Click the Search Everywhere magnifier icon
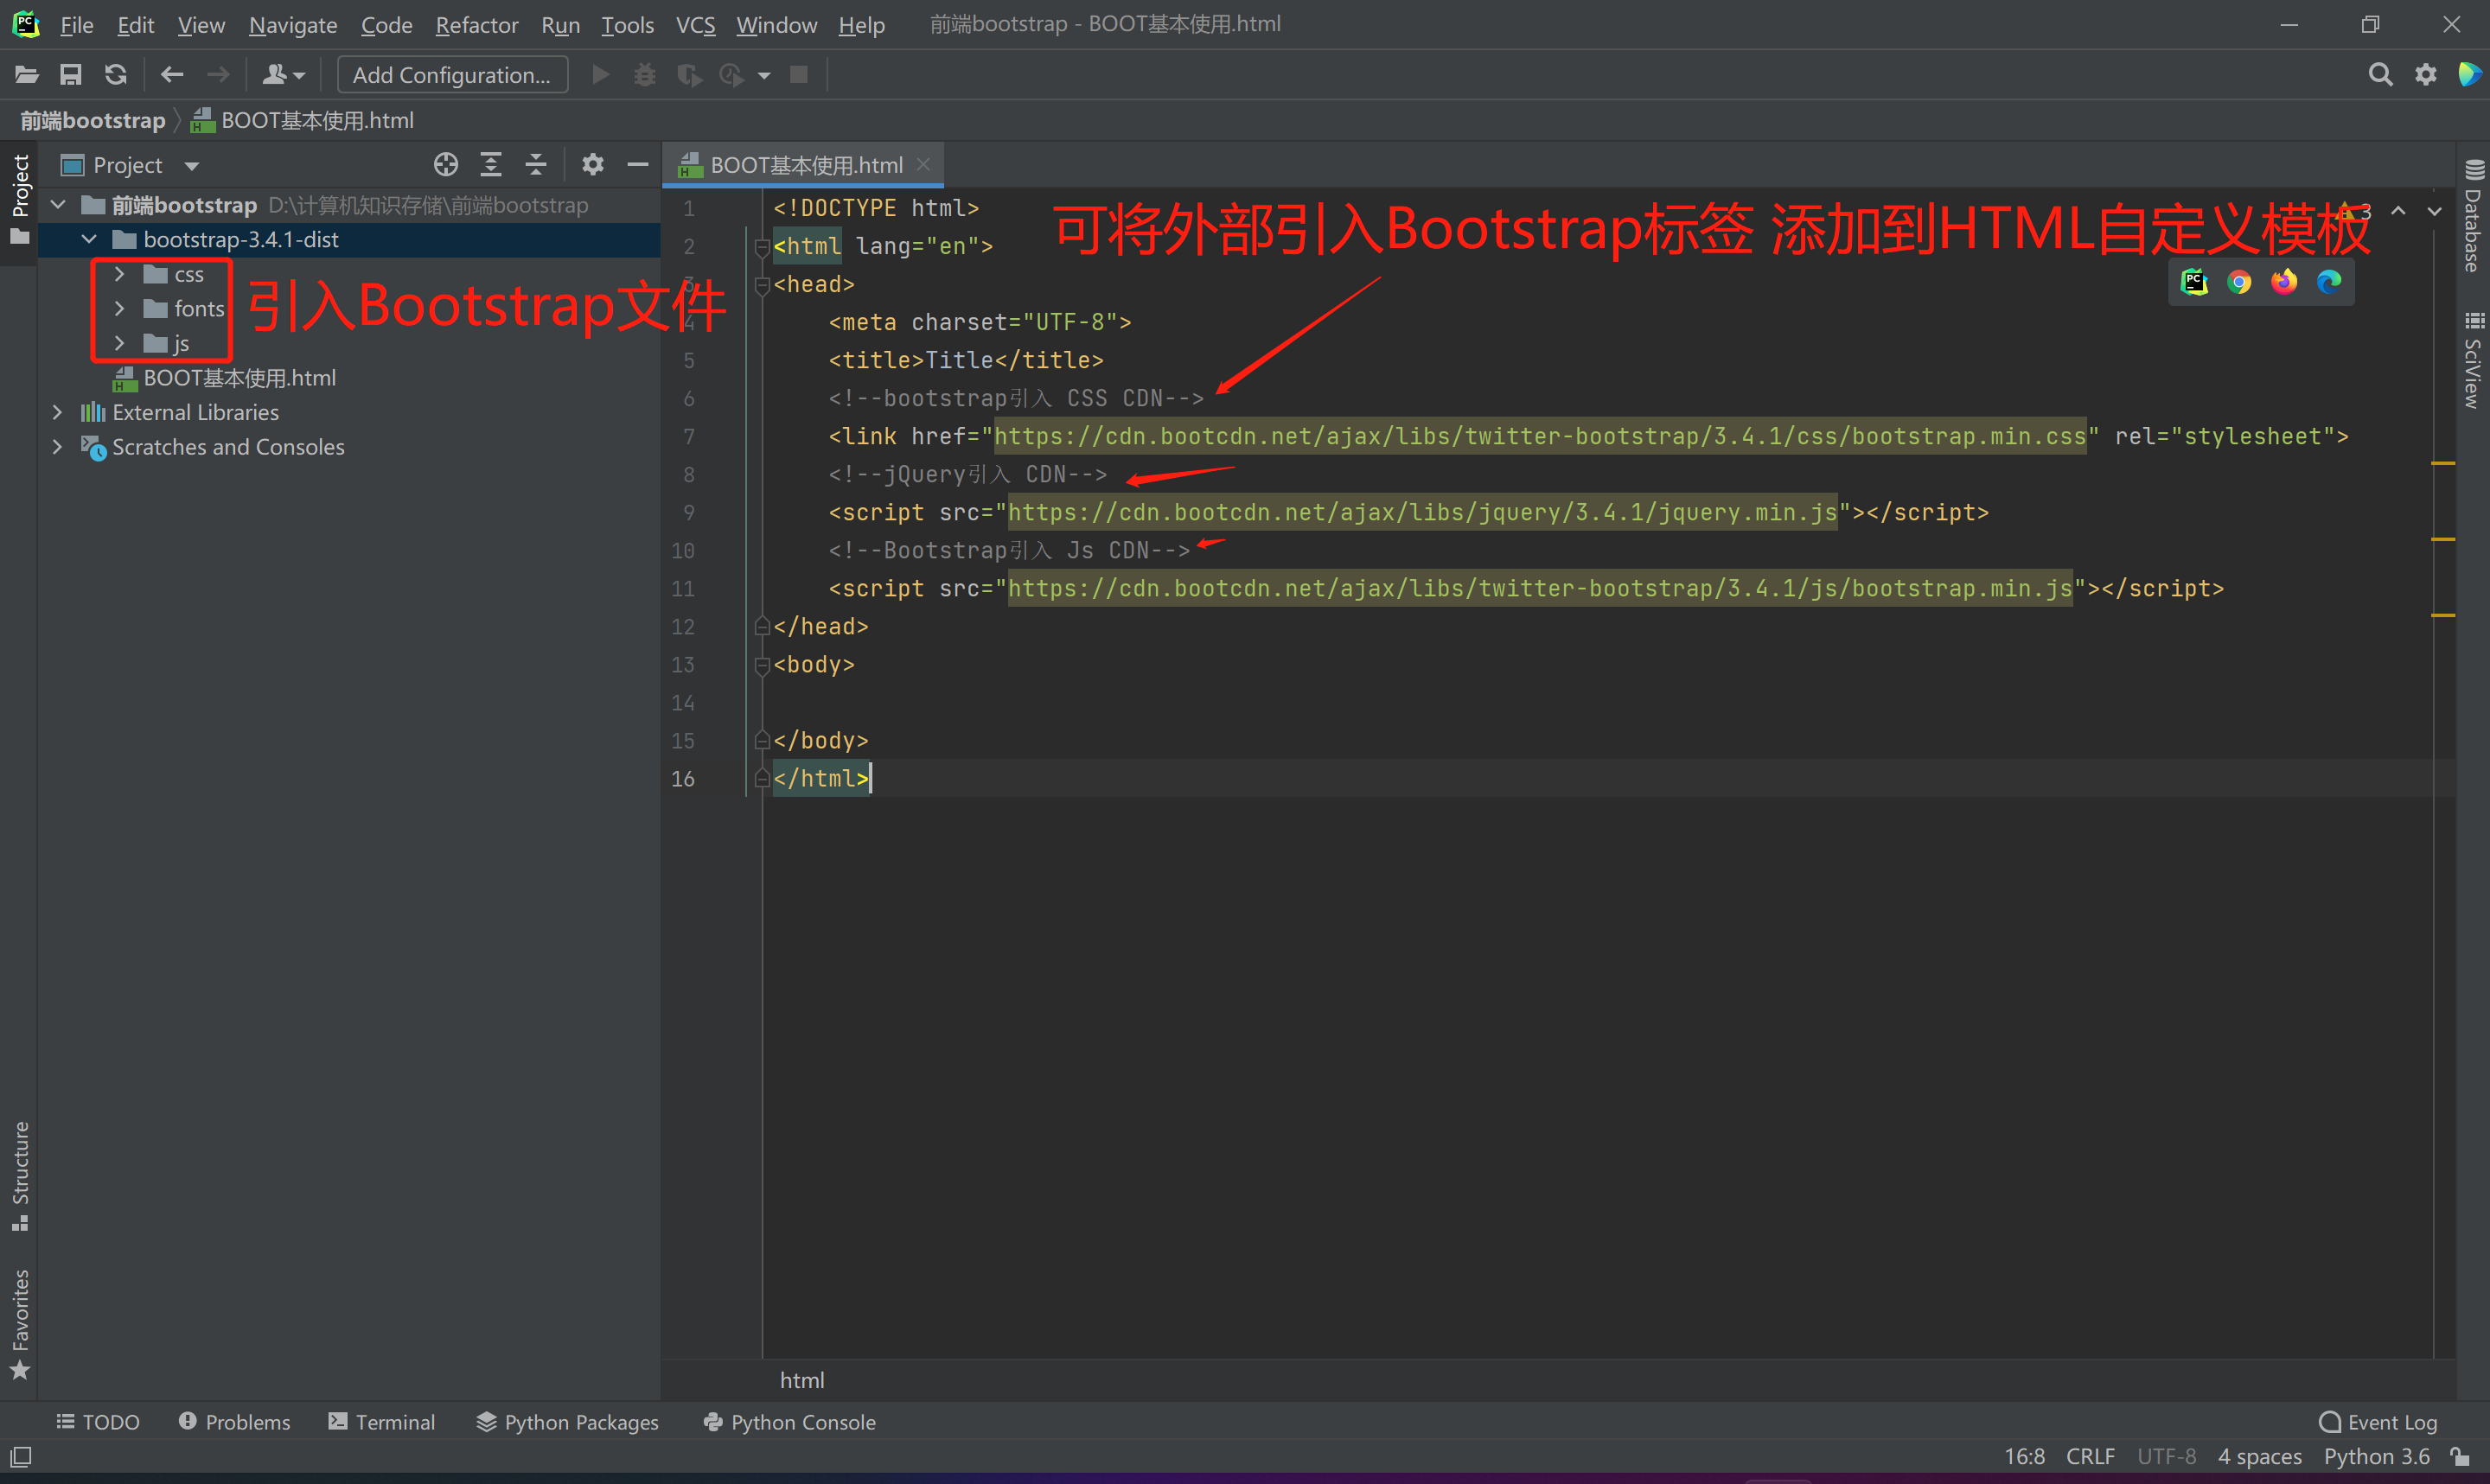 point(2380,75)
